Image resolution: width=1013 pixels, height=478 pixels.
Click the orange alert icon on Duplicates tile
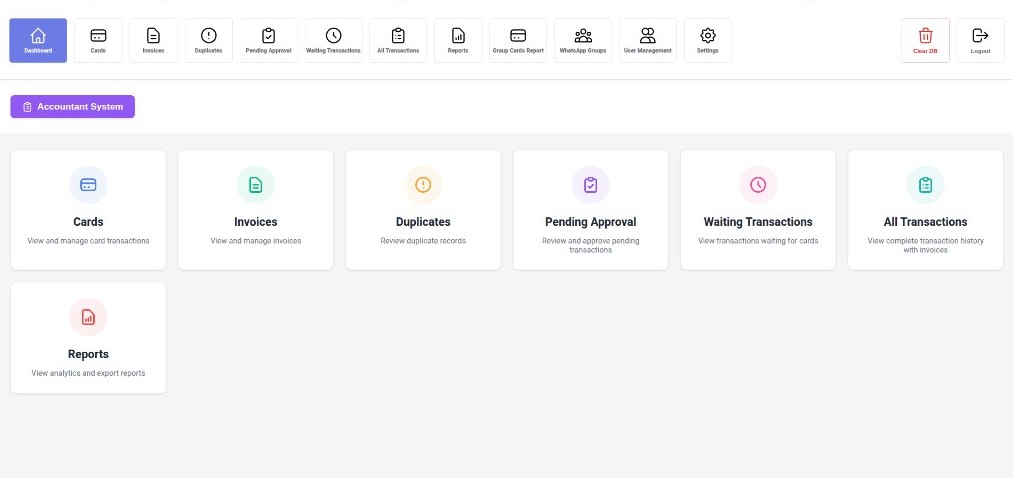coord(423,185)
